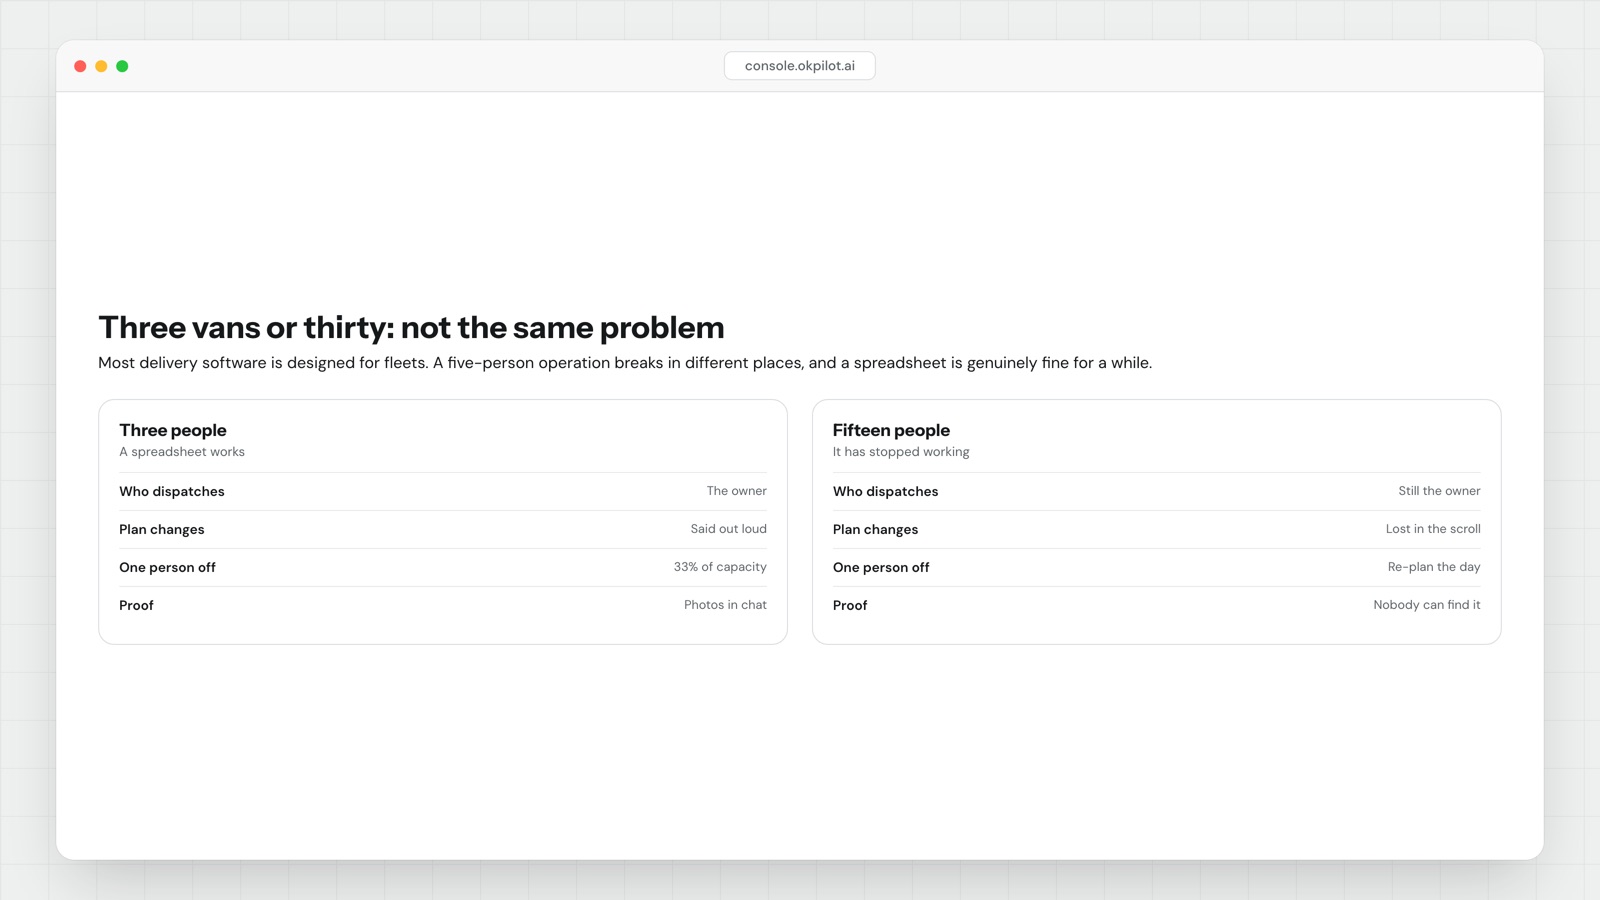Image resolution: width=1600 pixels, height=900 pixels.
Task: Click the 'Three people' card title
Action: coord(173,430)
